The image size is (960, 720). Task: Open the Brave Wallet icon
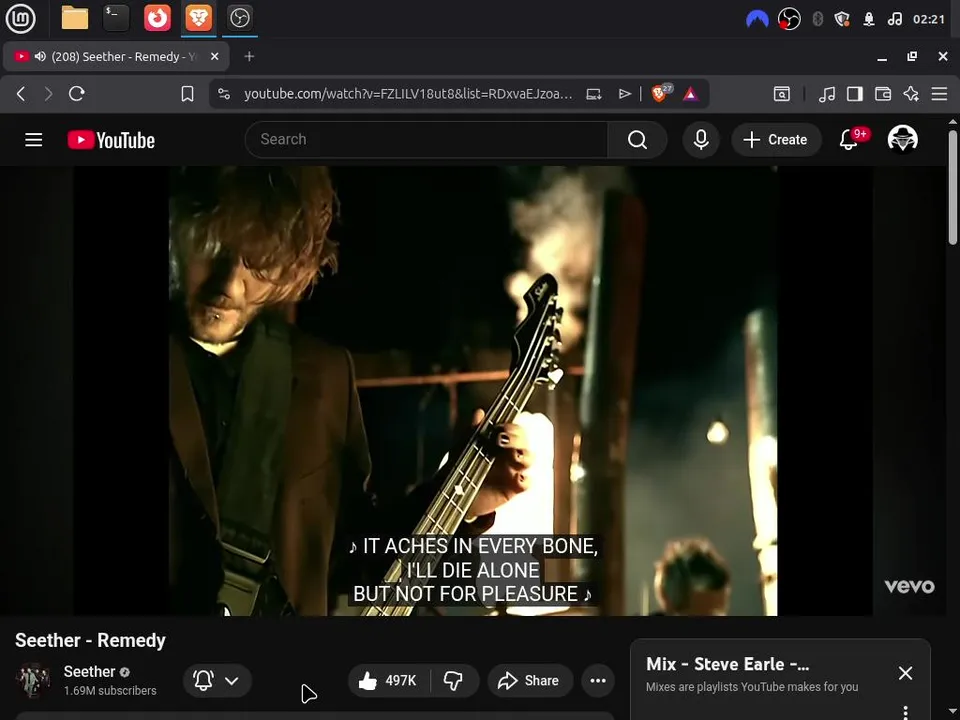pyautogui.click(x=883, y=94)
